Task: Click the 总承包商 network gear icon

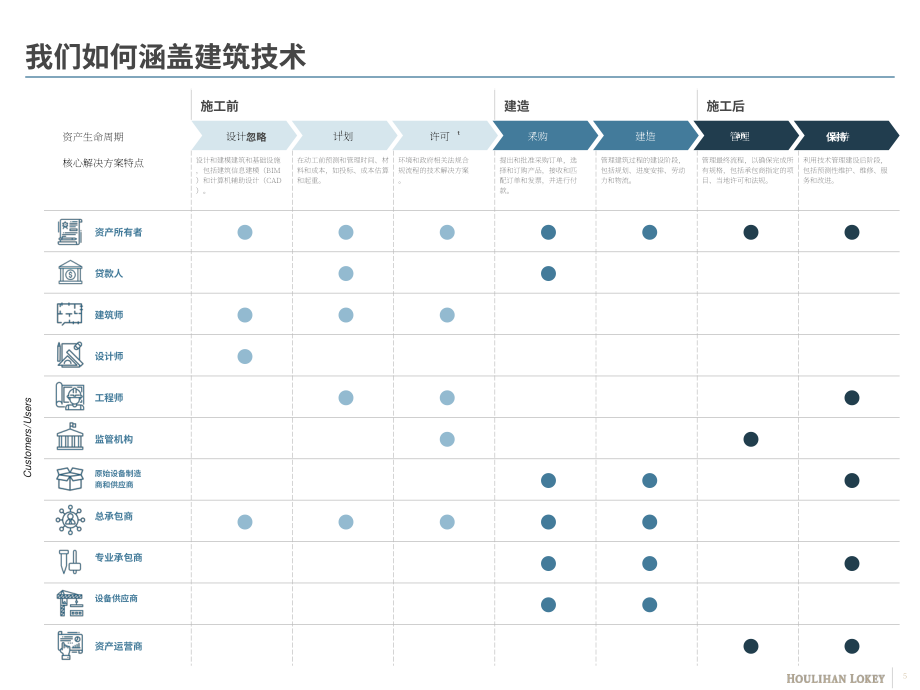Action: 70,520
